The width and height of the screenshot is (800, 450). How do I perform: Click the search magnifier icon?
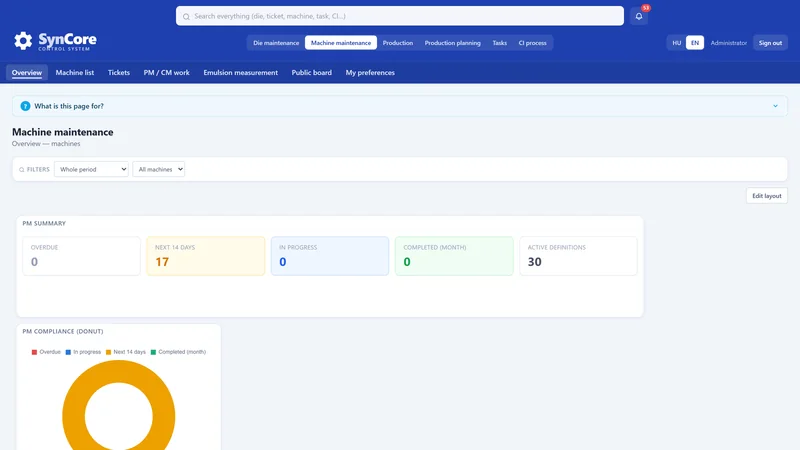click(x=186, y=17)
